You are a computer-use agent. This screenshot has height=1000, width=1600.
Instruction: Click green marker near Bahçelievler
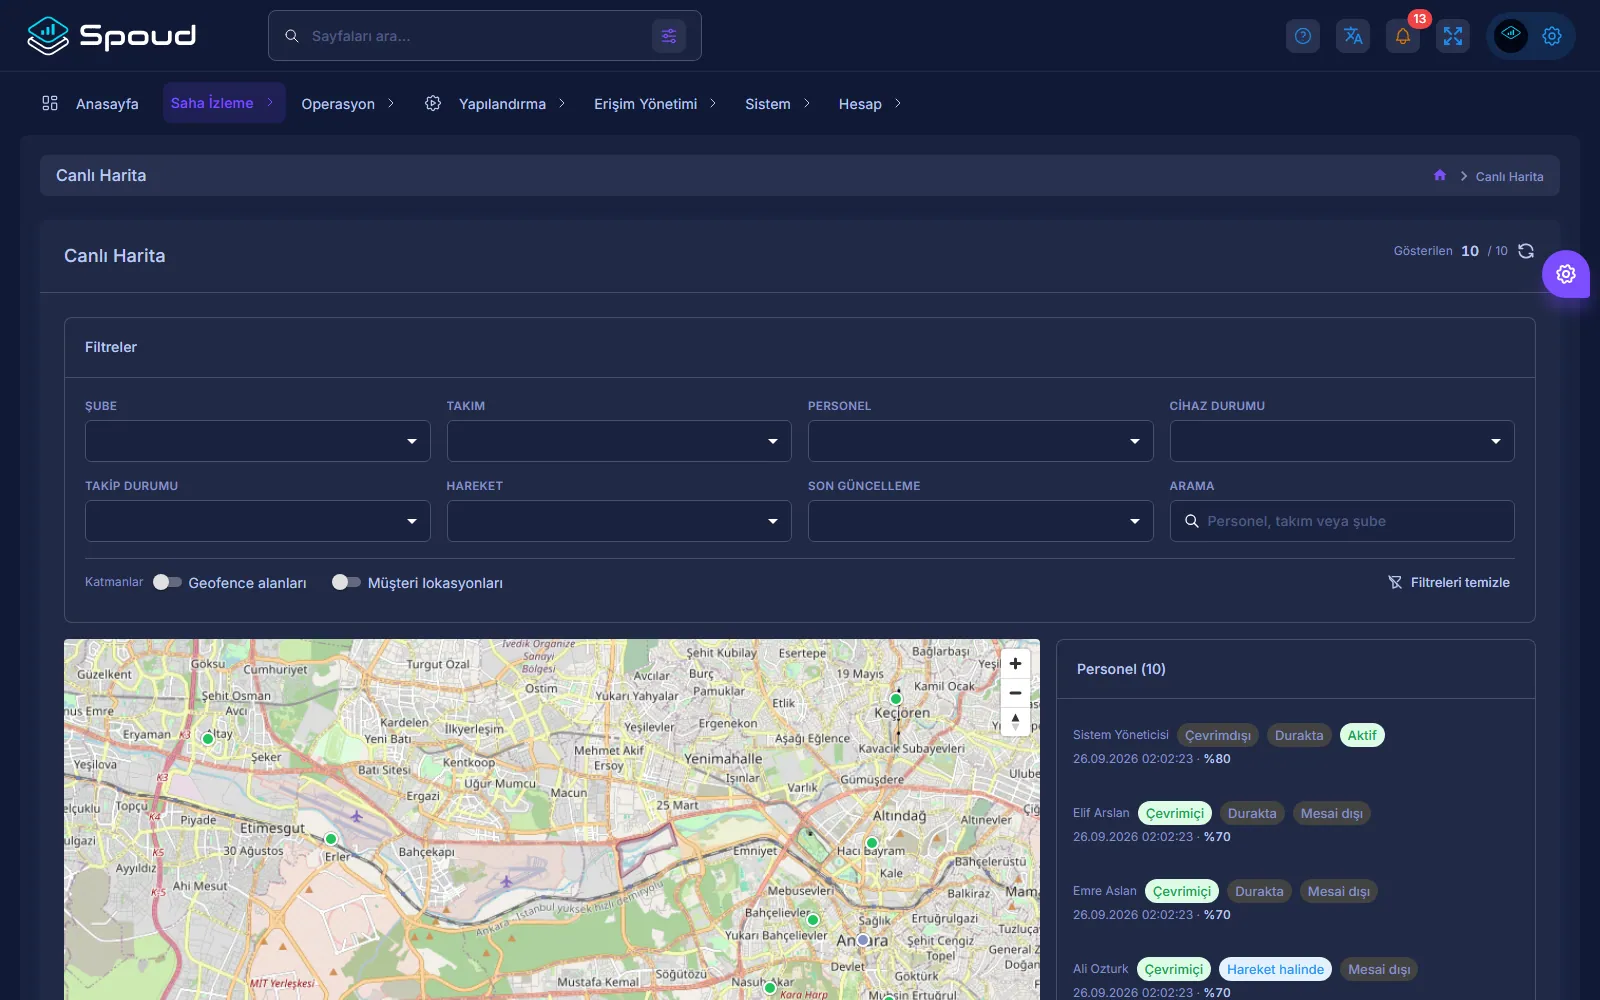click(x=813, y=920)
